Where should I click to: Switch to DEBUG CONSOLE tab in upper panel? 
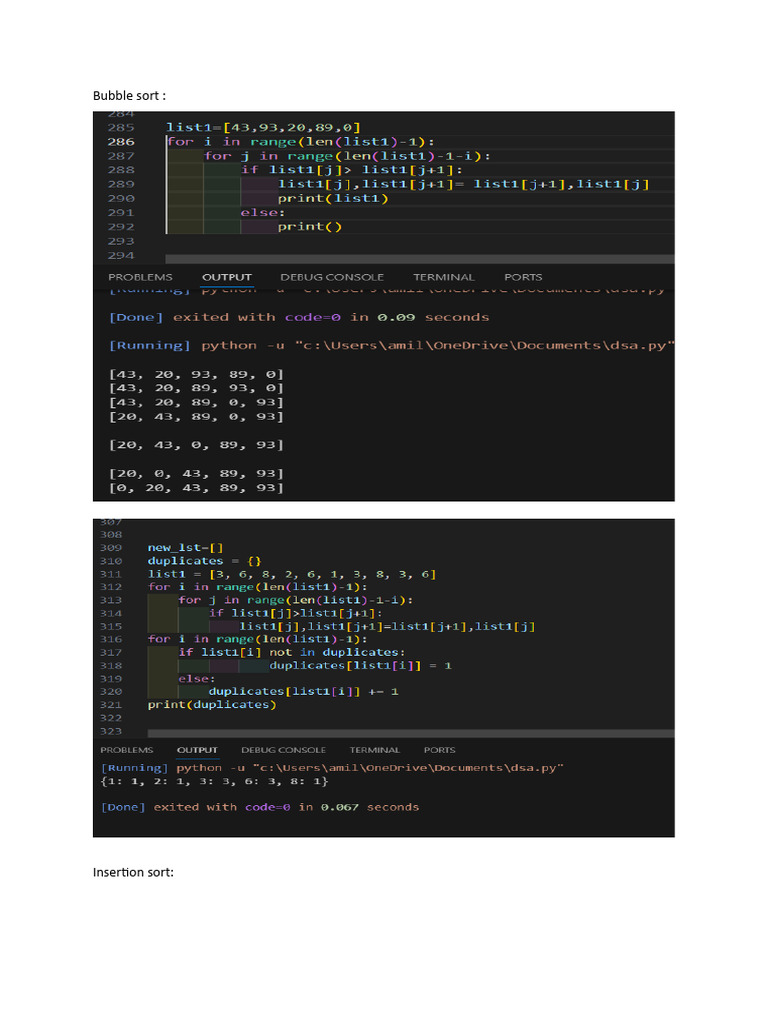332,277
